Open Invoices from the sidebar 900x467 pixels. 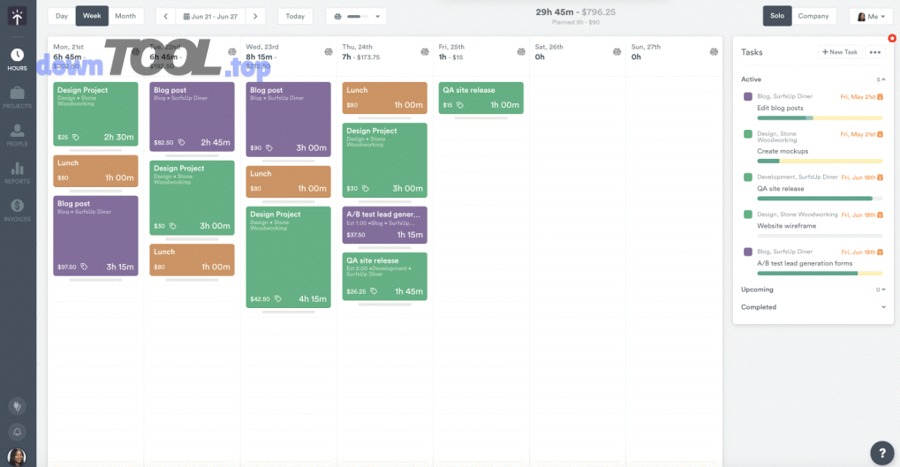pos(17,211)
